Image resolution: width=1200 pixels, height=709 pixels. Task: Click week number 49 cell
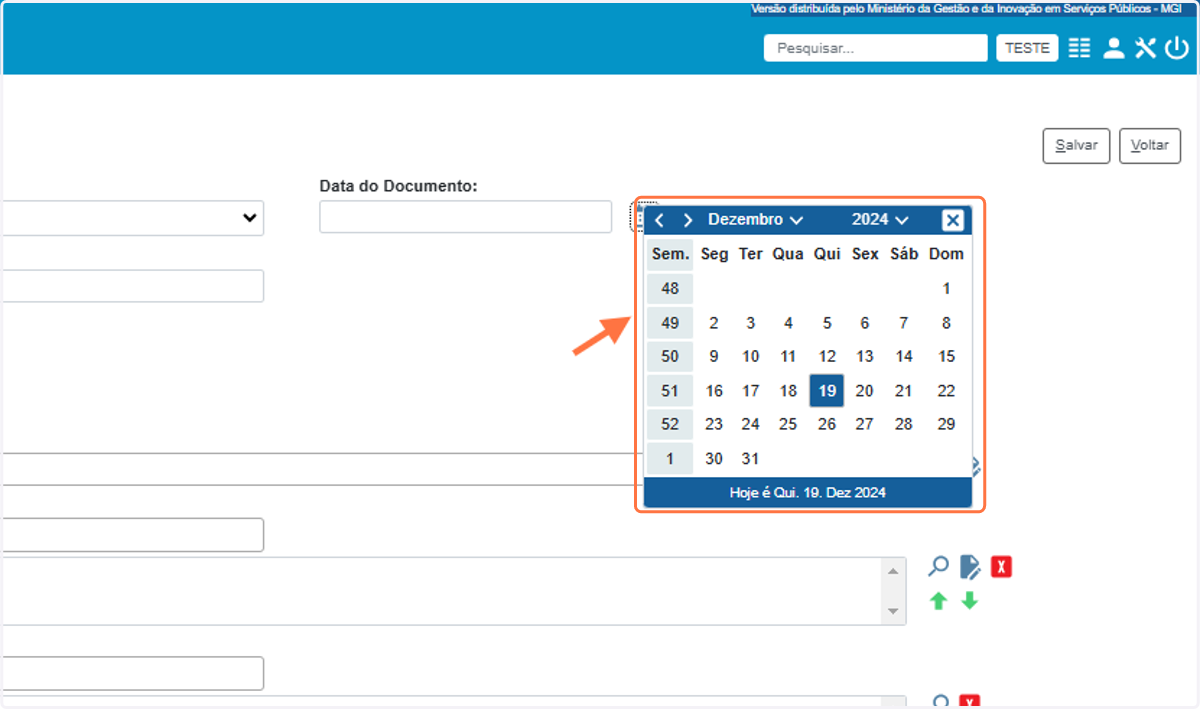point(670,323)
